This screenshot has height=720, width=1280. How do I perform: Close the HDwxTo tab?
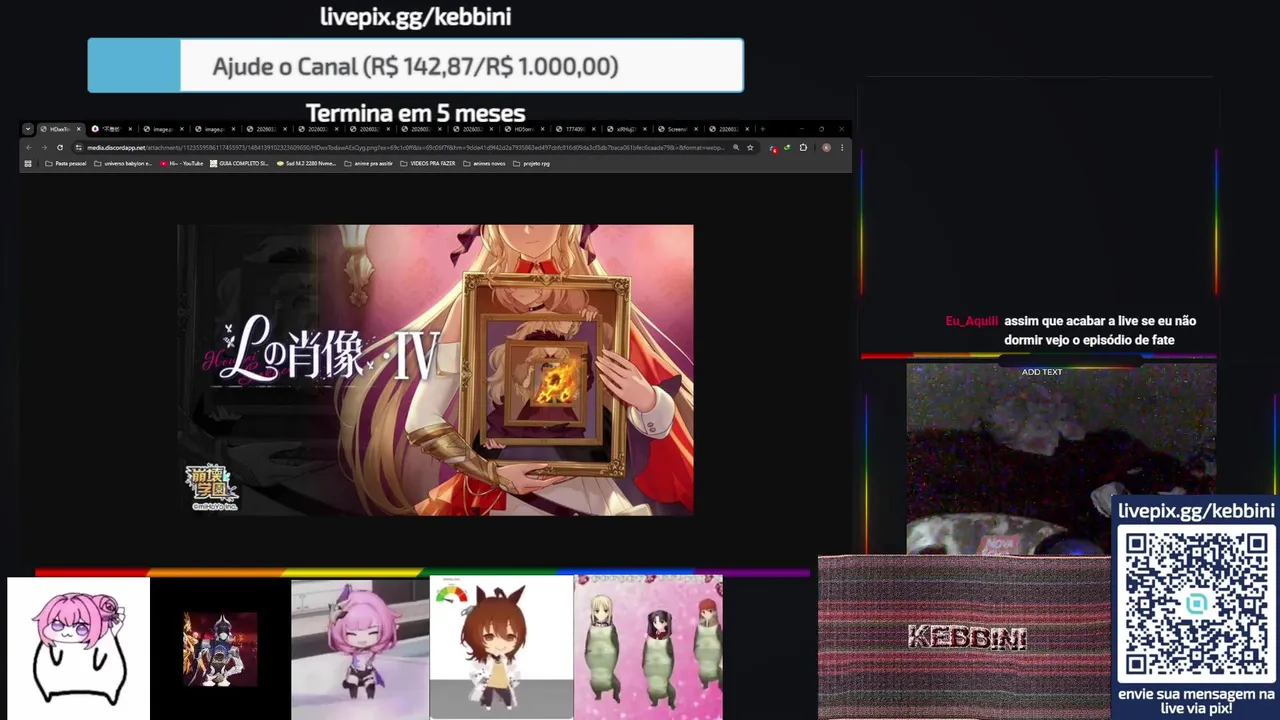click(x=79, y=129)
